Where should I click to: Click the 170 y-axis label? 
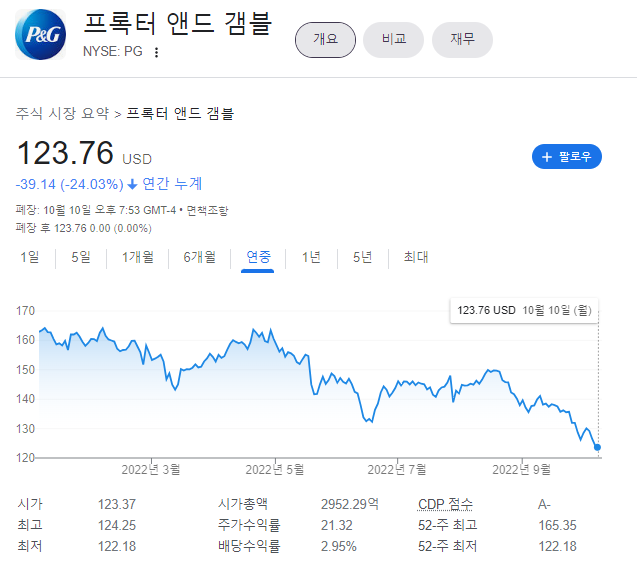[26, 311]
